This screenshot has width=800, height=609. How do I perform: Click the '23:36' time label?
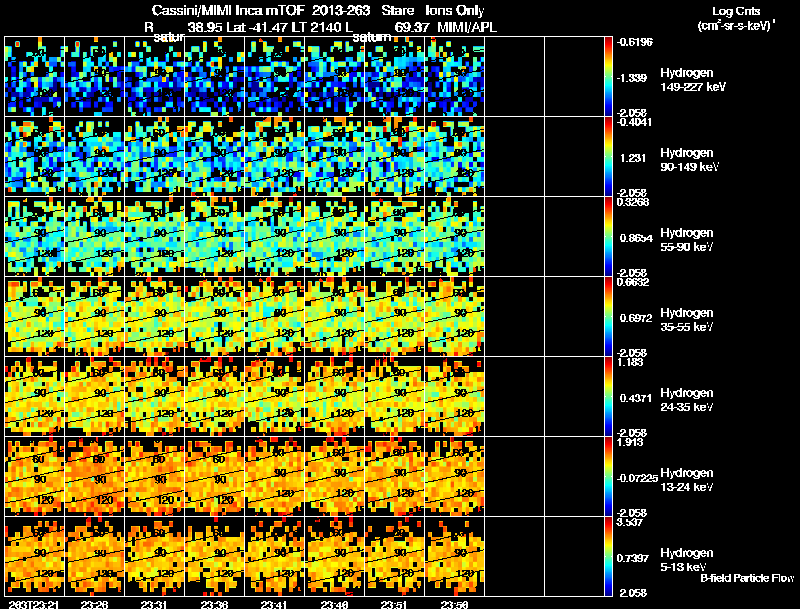[x=214, y=605]
